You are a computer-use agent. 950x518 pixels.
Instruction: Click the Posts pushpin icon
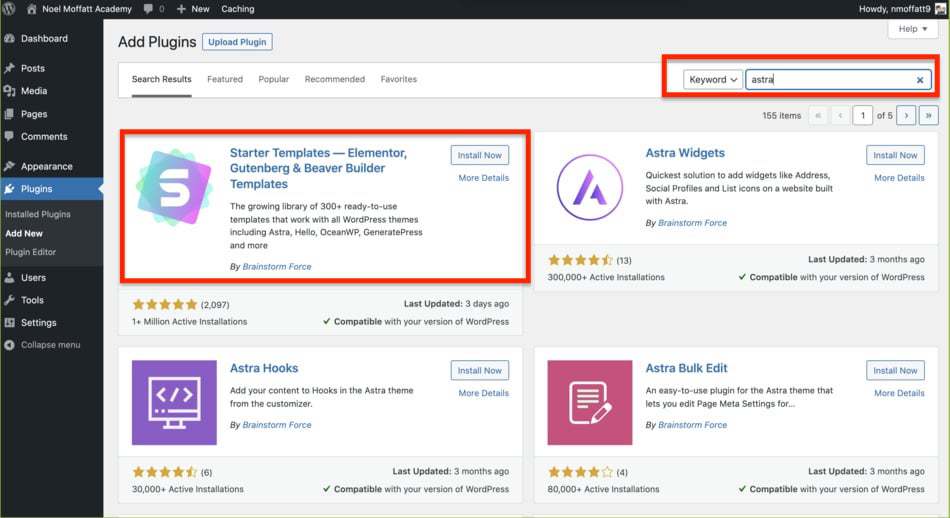pyautogui.click(x=9, y=68)
